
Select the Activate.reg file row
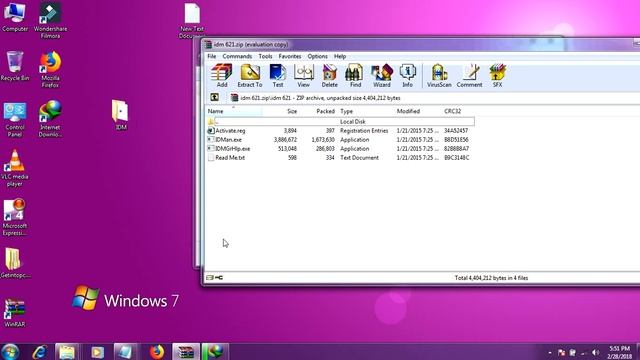(x=340, y=131)
